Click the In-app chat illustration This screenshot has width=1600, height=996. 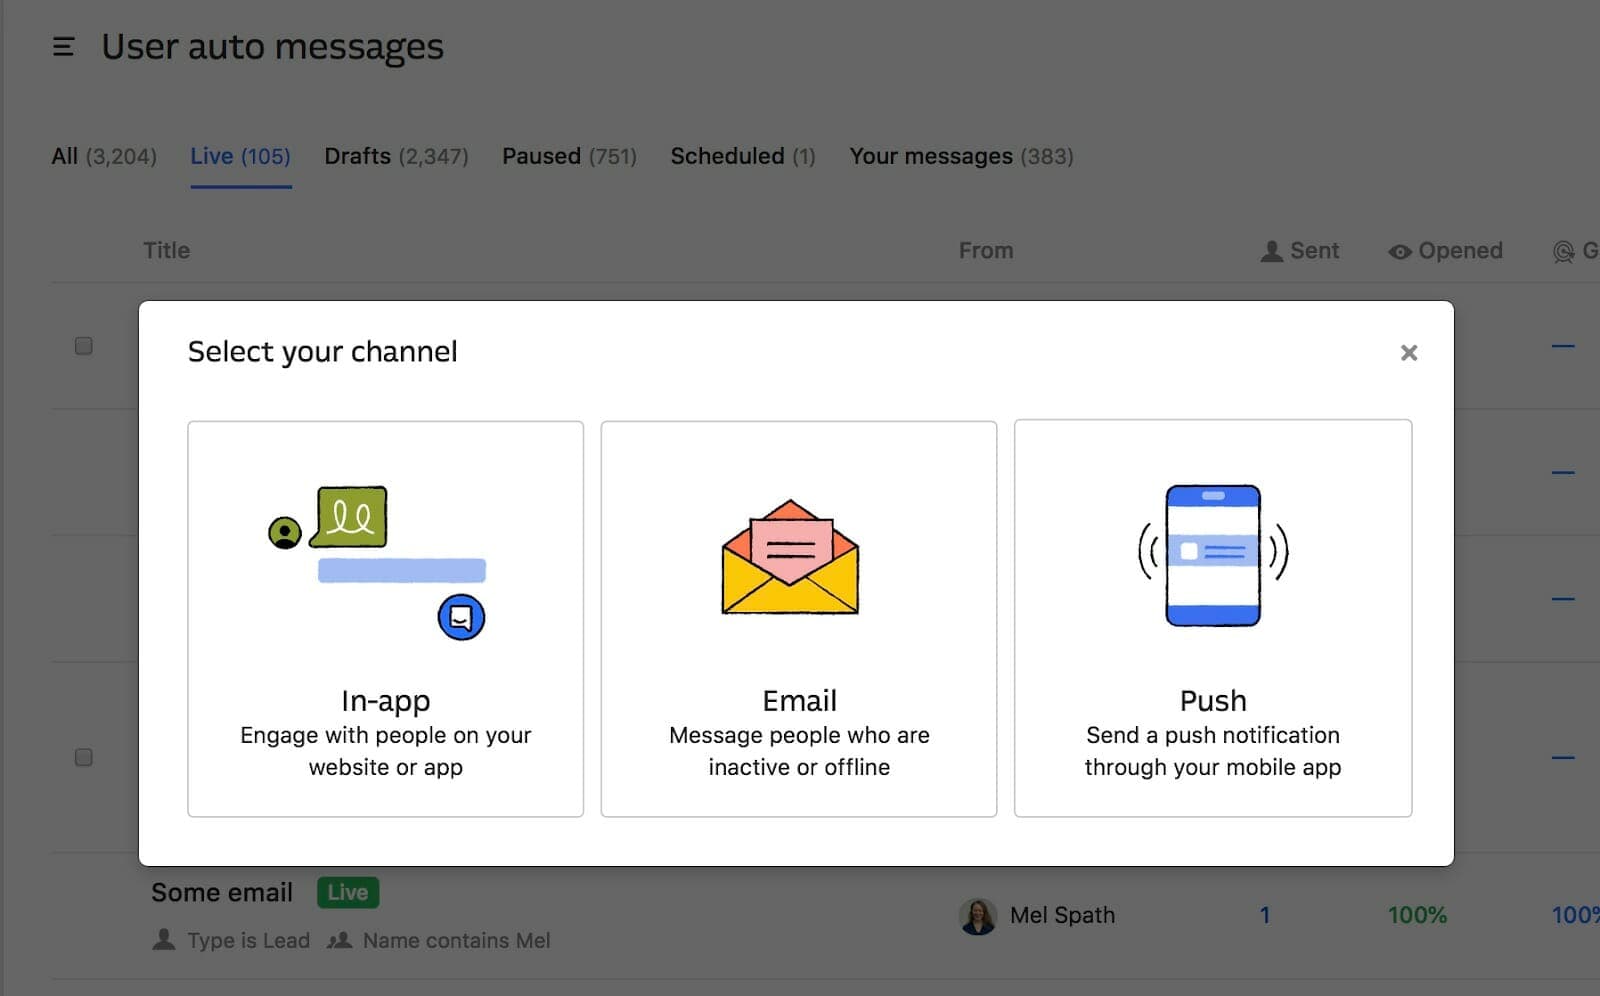click(x=378, y=563)
